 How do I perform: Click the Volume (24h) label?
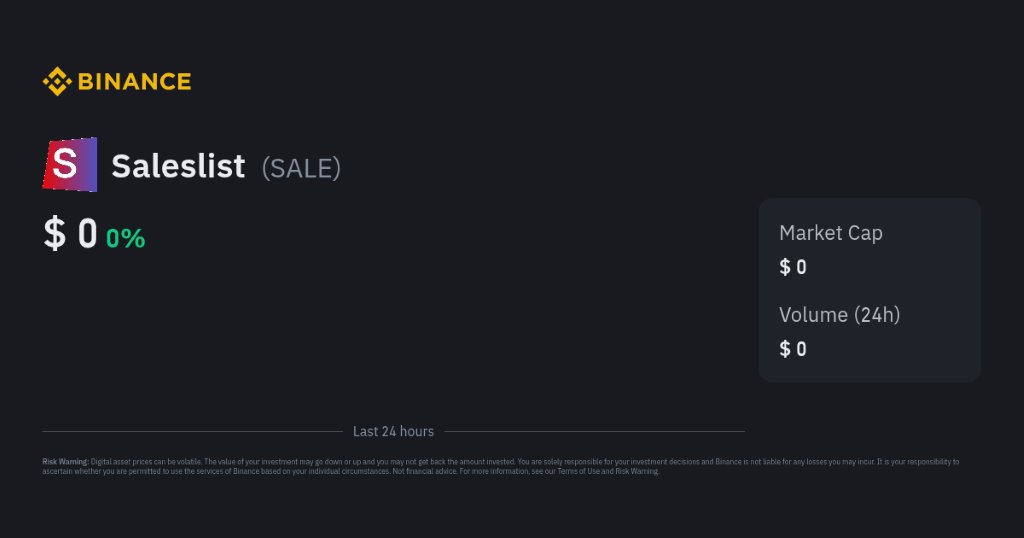[839, 315]
